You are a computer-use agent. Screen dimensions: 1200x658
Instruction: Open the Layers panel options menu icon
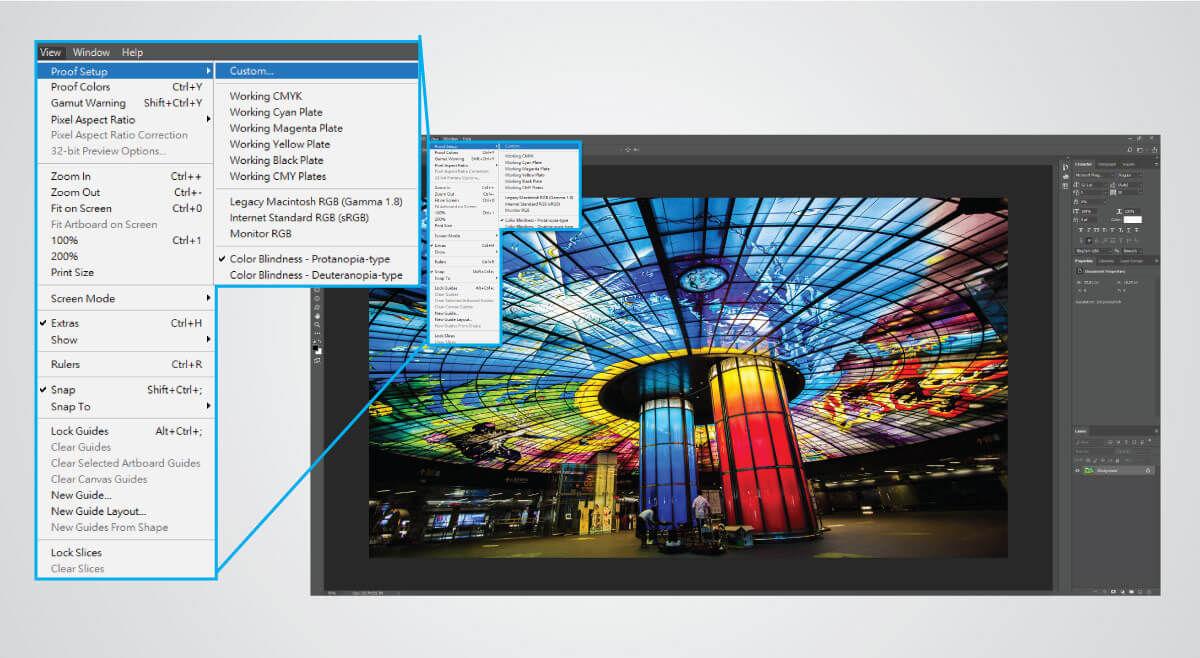[x=1155, y=431]
